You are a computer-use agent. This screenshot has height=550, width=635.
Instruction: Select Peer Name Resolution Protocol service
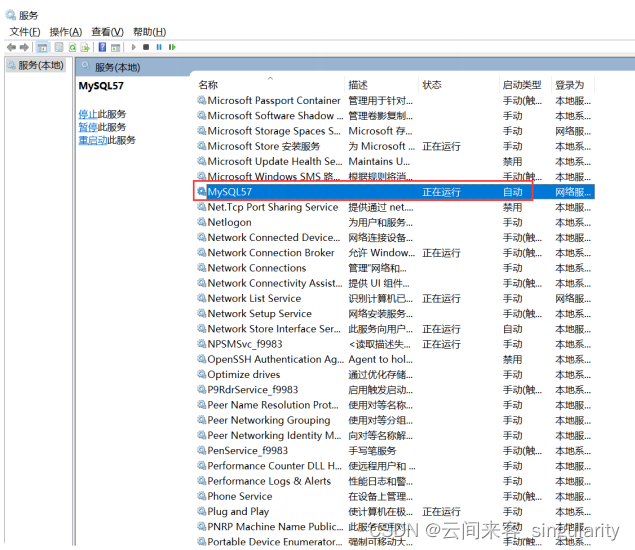pyautogui.click(x=395, y=405)
